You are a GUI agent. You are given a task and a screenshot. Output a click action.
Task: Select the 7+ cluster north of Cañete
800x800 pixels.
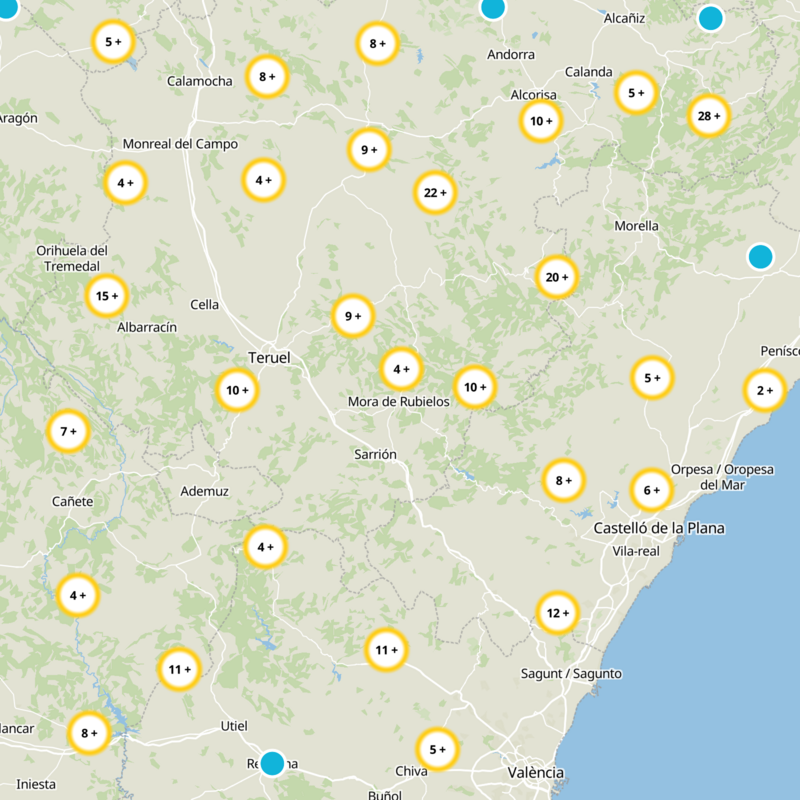click(x=67, y=430)
